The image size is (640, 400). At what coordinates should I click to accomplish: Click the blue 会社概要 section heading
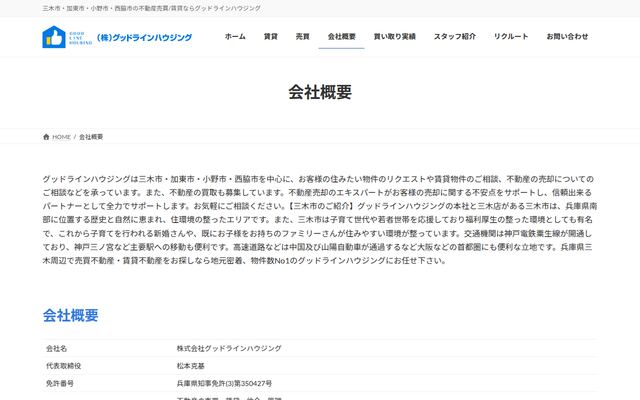(71, 315)
